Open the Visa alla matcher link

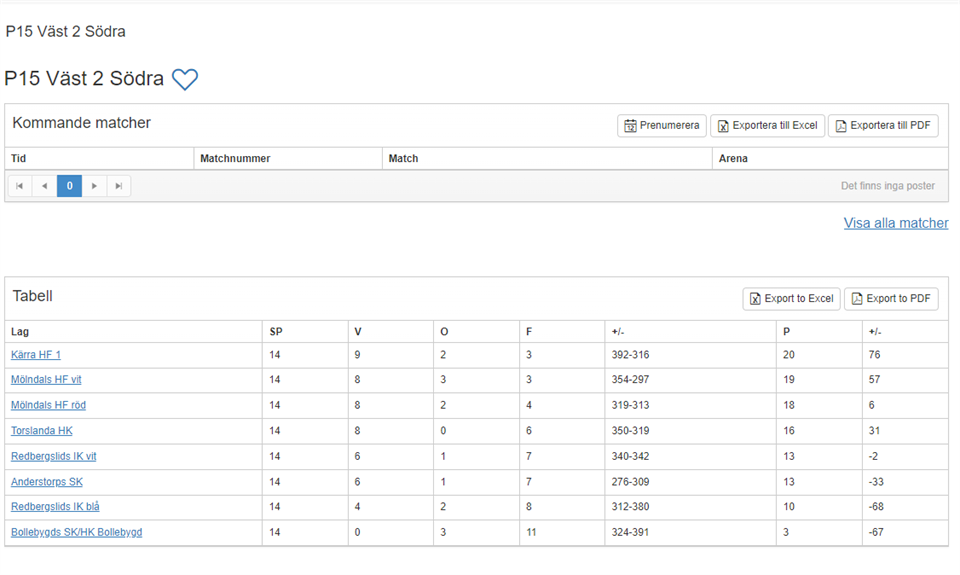(x=895, y=223)
